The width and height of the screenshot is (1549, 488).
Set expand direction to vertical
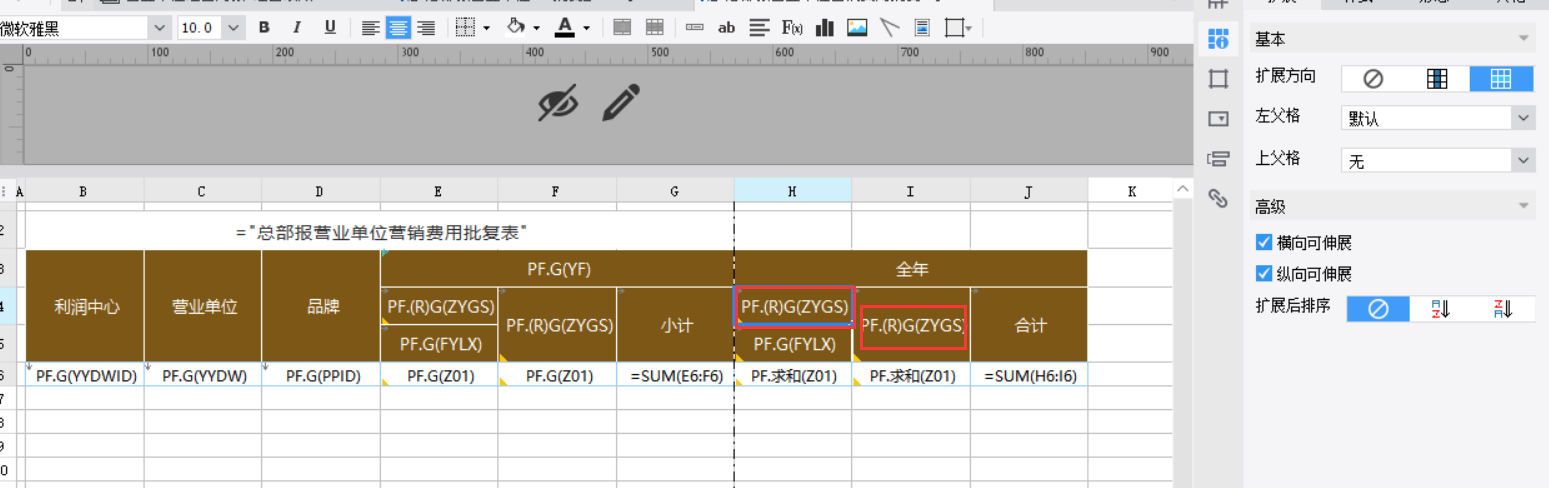(1437, 79)
